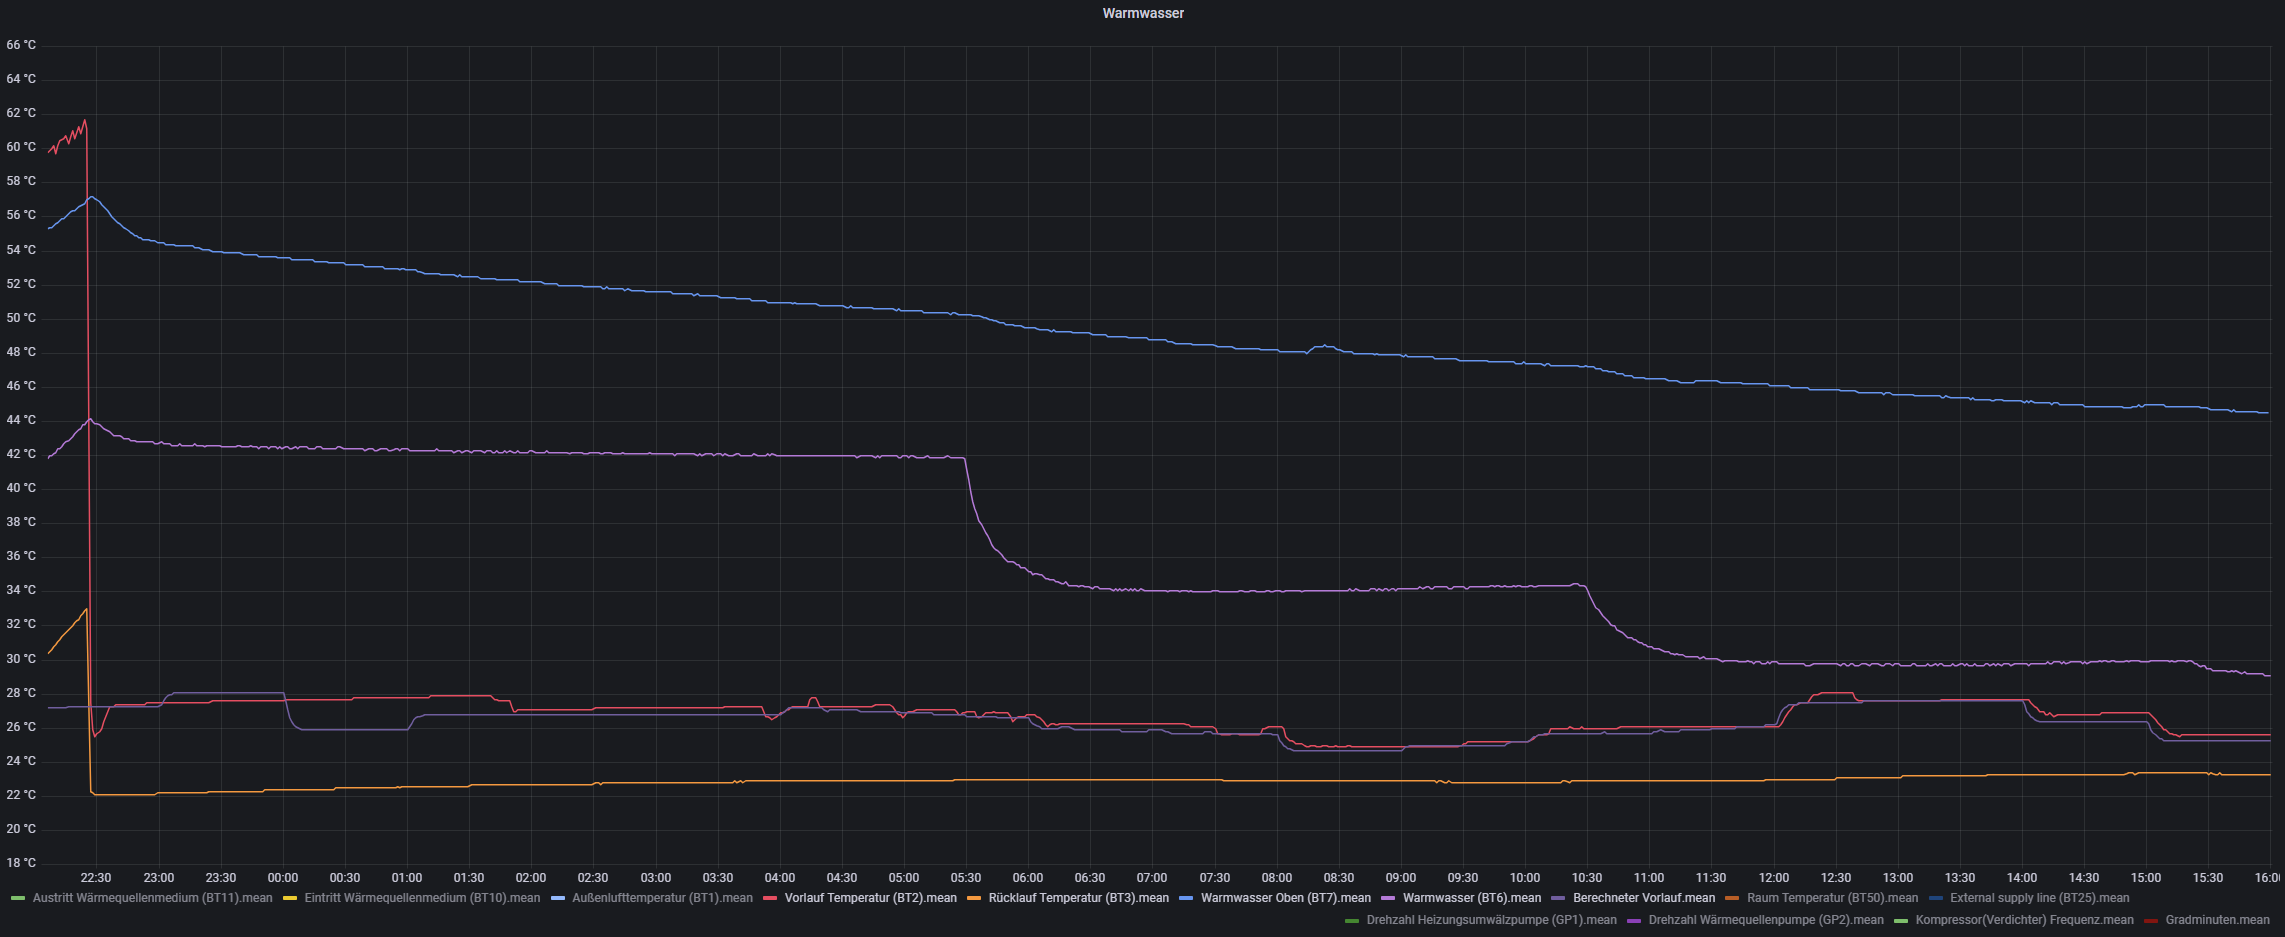Show Drehzahl Heizungsumwälzpumpe (GP1).mean series
Image resolution: width=2285 pixels, height=937 pixels.
1491,920
